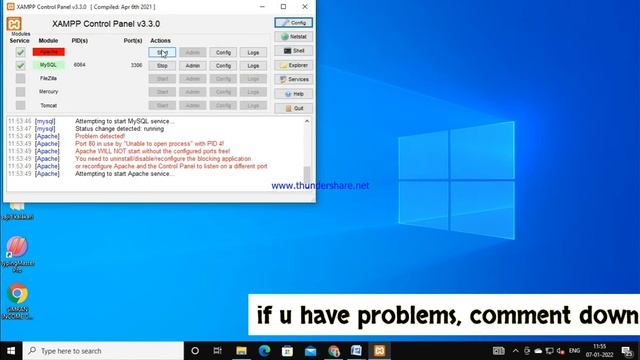Click 'Apache WILL NOT start' log line
Image resolution: width=640 pixels, height=360 pixels.
152,151
